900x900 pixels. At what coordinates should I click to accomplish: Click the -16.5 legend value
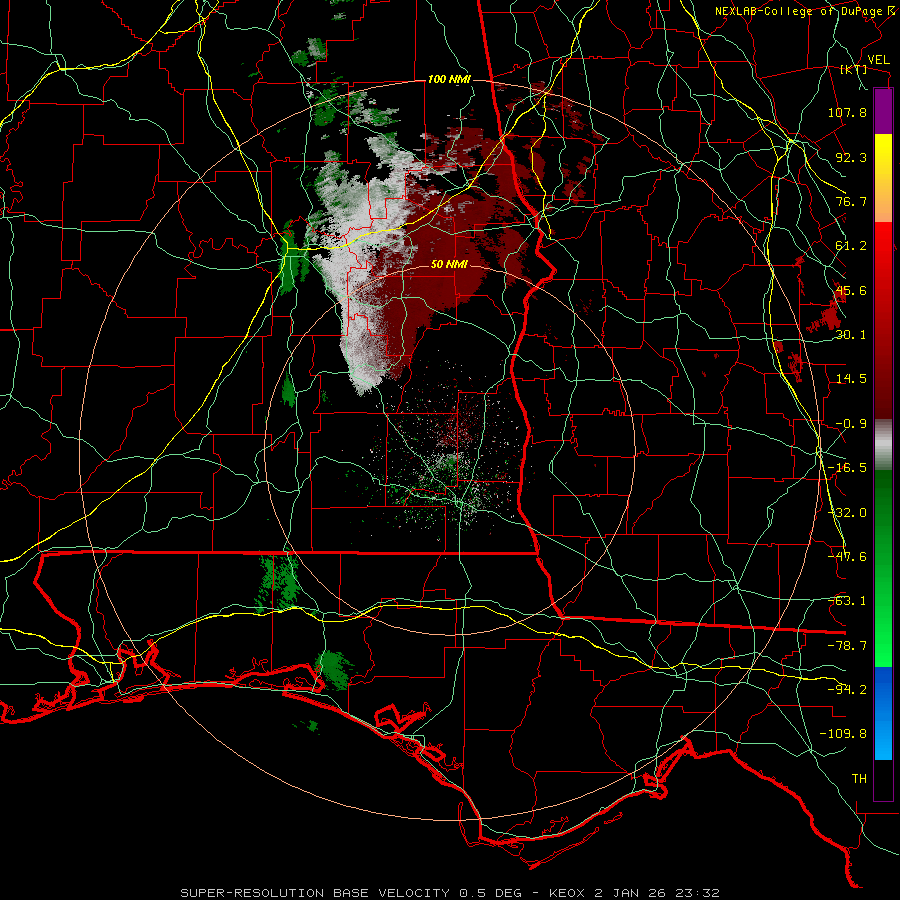(847, 467)
